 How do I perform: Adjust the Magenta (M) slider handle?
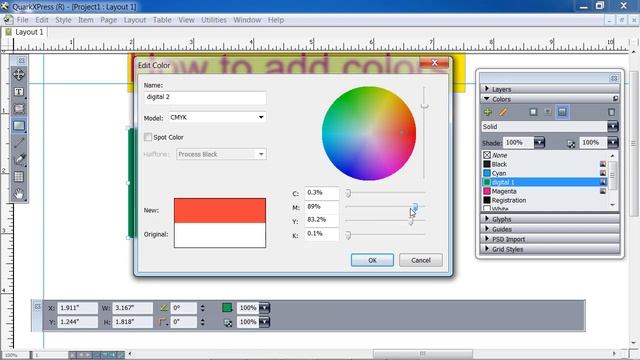(x=415, y=207)
